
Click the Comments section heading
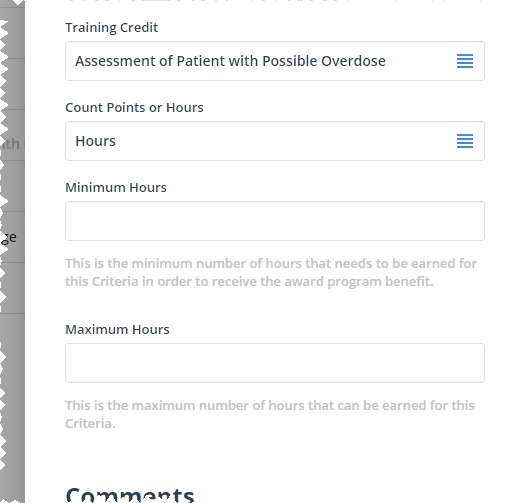click(130, 495)
